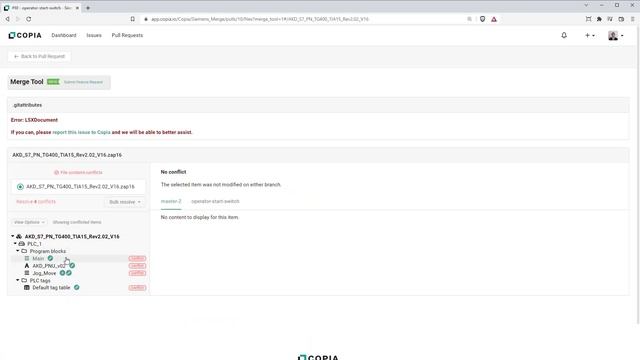This screenshot has height=360, width=640.
Task: Click the Program blocks folder icon
Action: pyautogui.click(x=24, y=251)
